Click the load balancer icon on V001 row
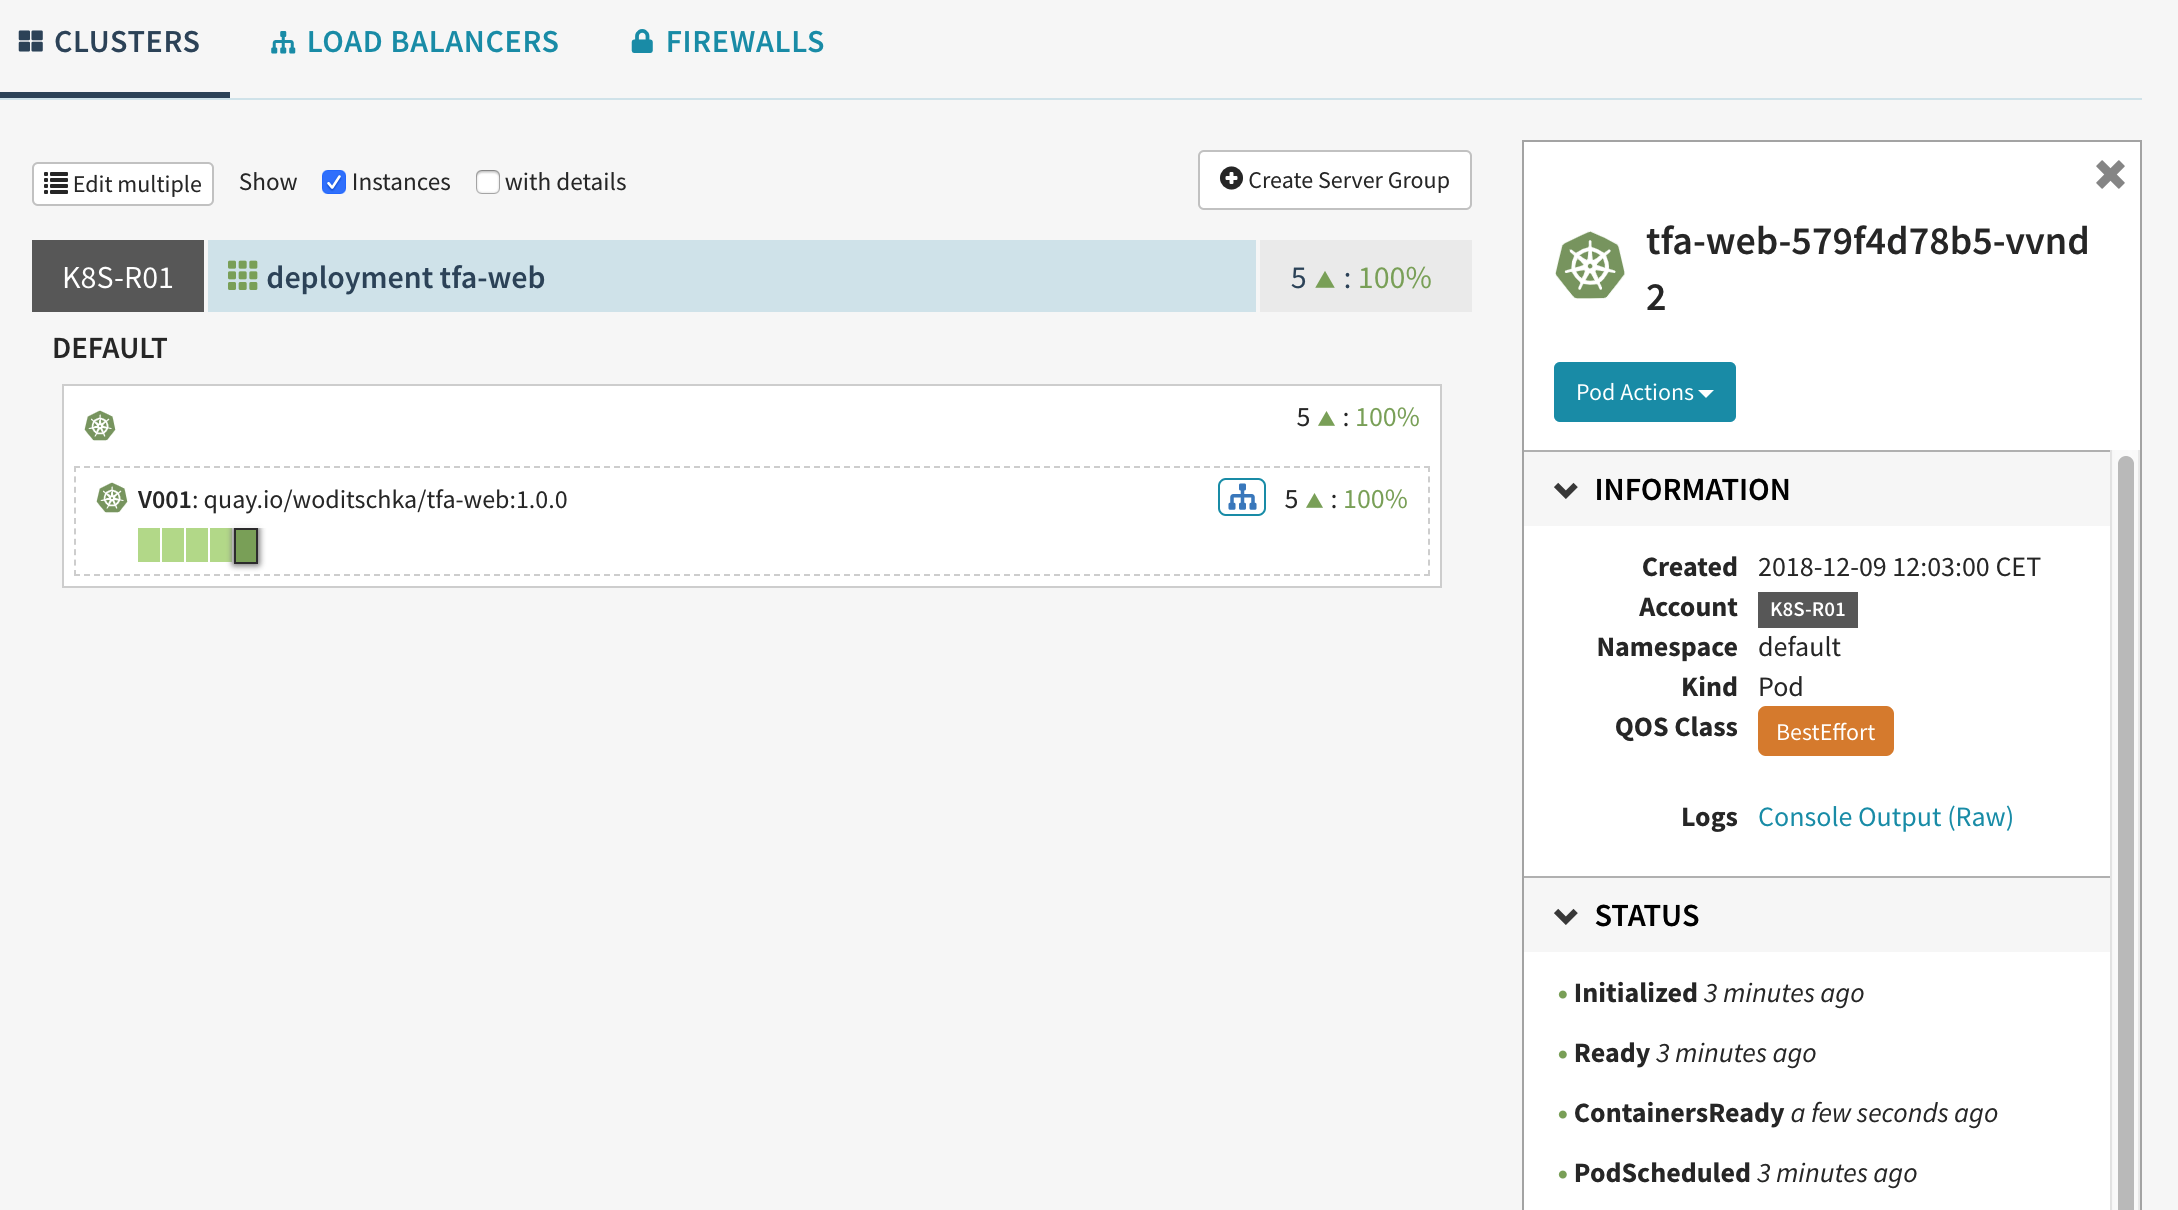Screen dimensions: 2178x1210 [1241, 497]
